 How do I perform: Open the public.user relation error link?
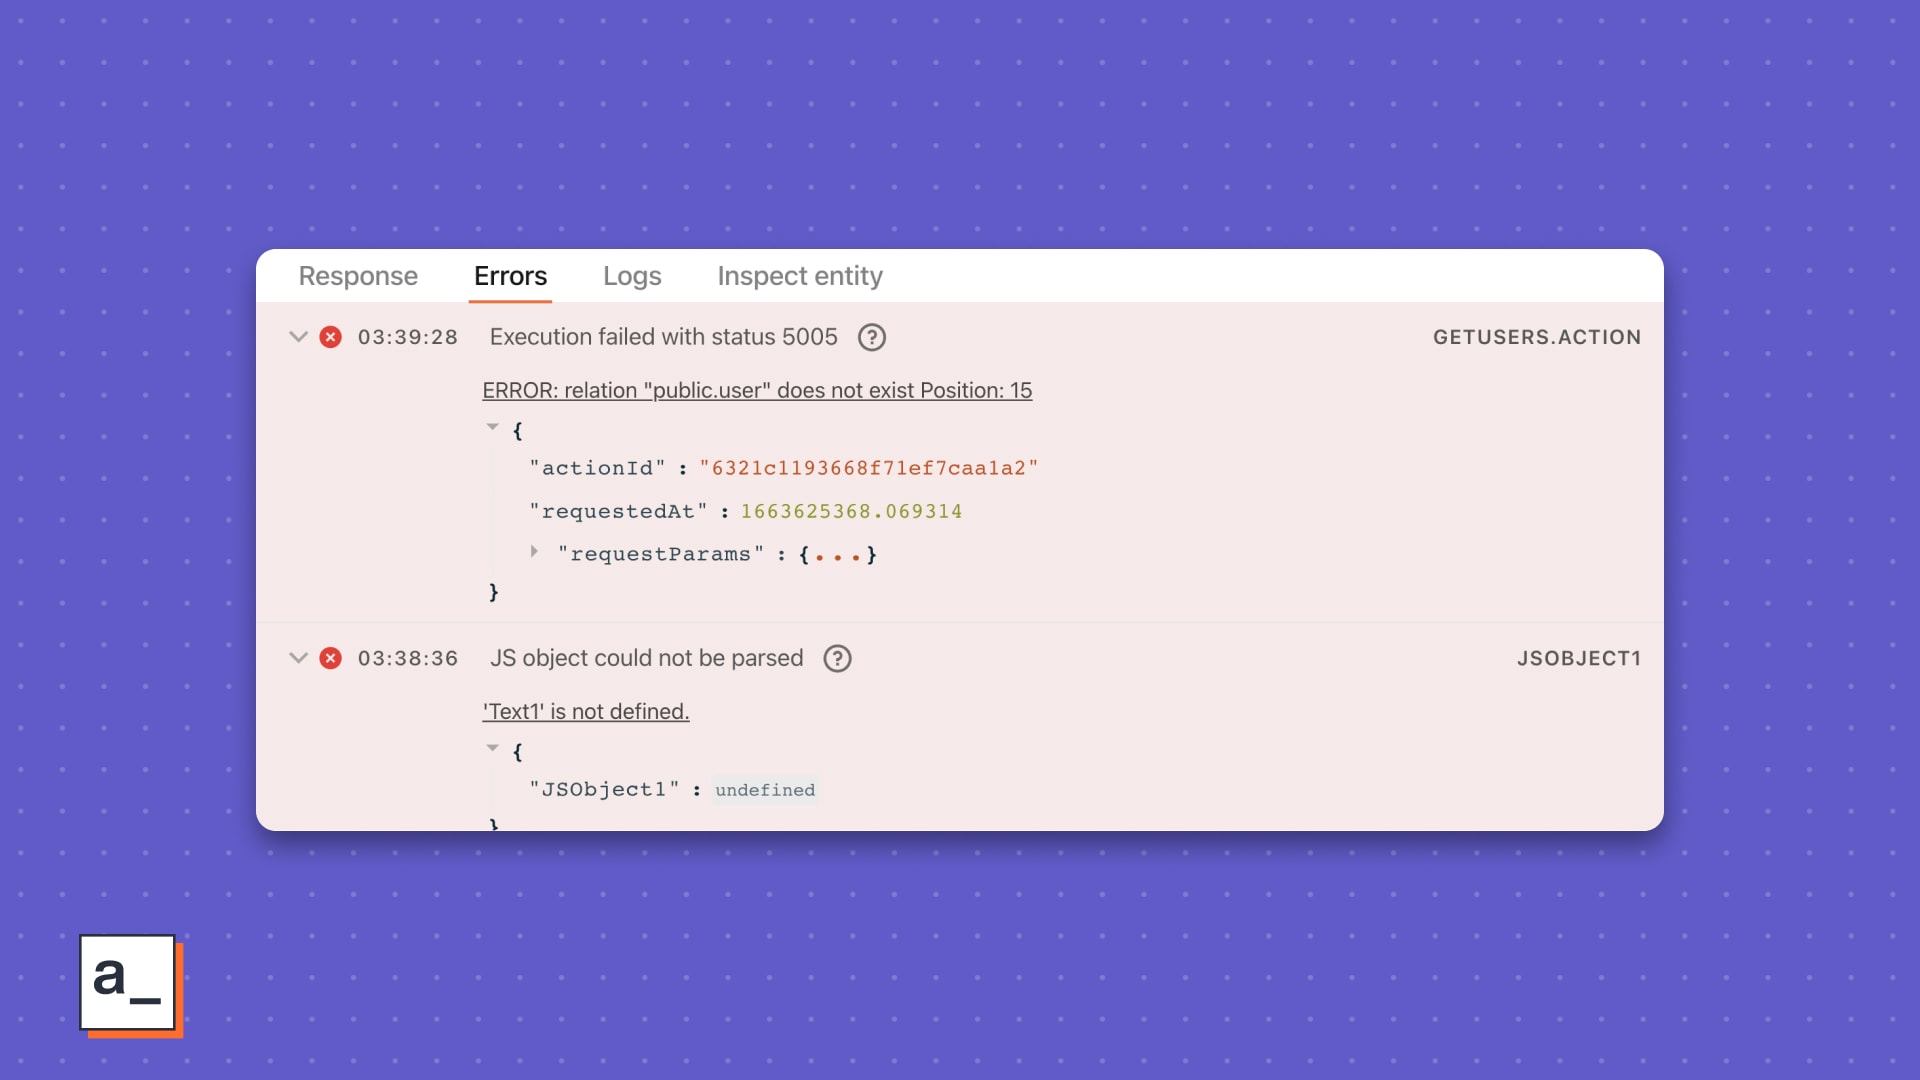pyautogui.click(x=757, y=391)
